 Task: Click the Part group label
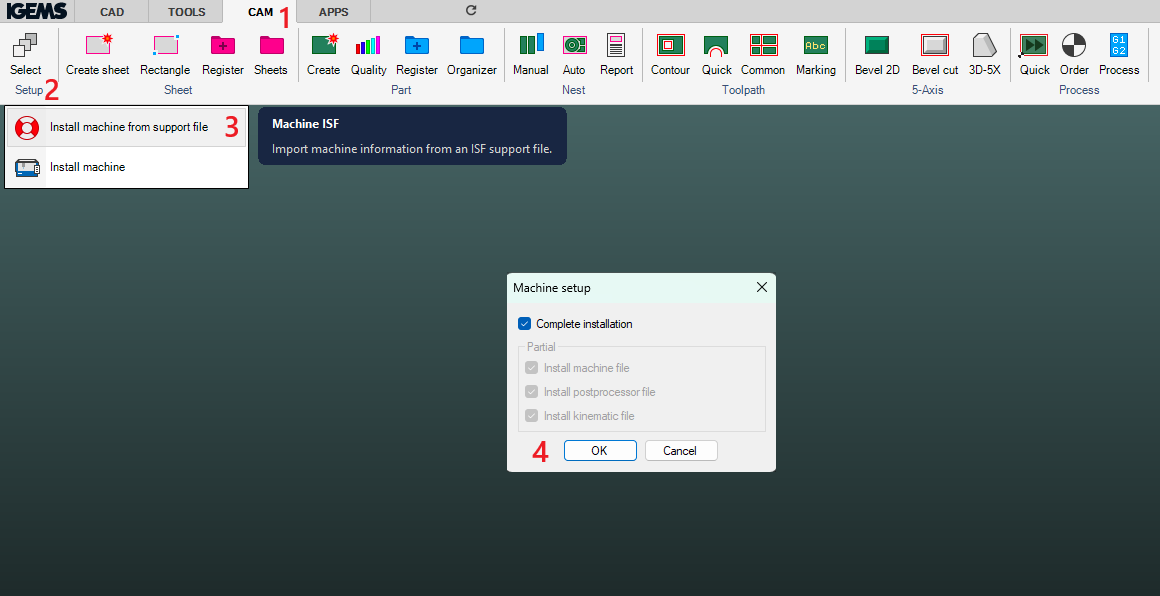401,90
